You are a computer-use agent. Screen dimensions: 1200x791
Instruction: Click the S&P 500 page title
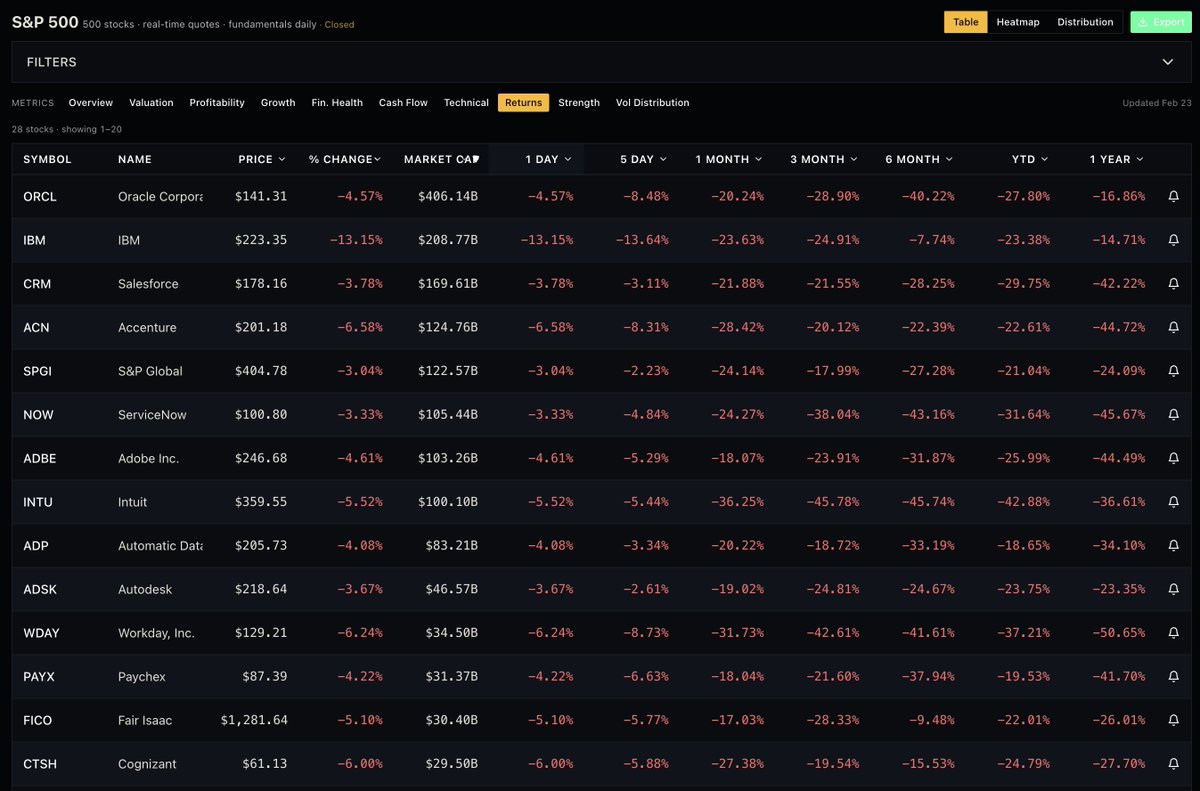pos(44,22)
